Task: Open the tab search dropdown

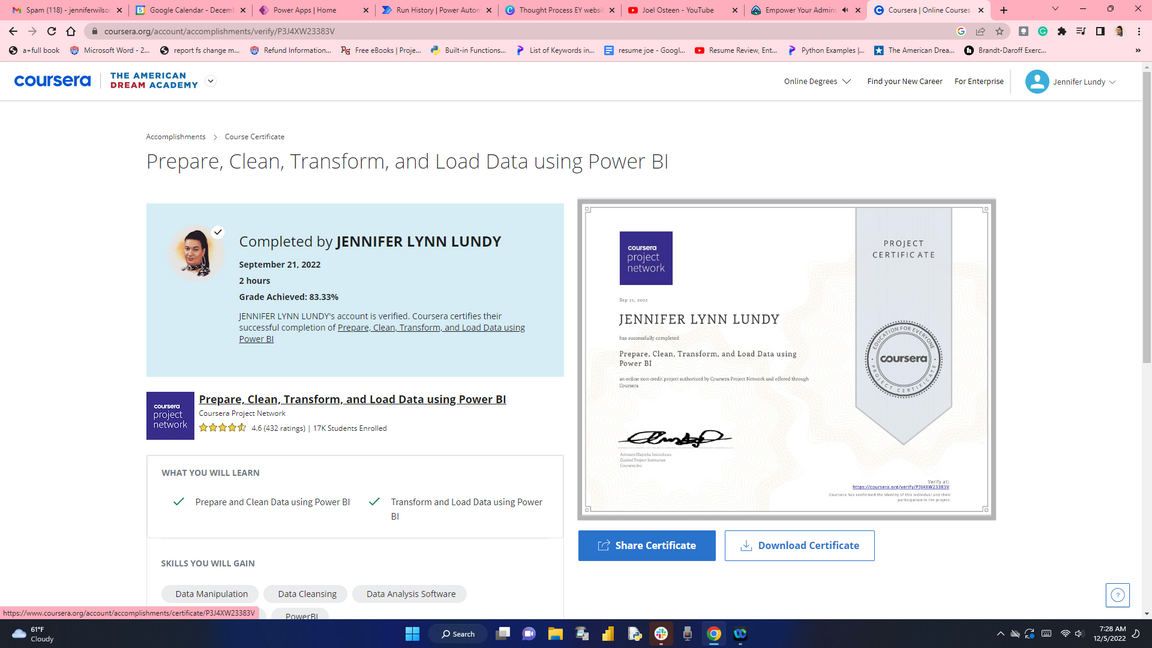Action: [1055, 10]
